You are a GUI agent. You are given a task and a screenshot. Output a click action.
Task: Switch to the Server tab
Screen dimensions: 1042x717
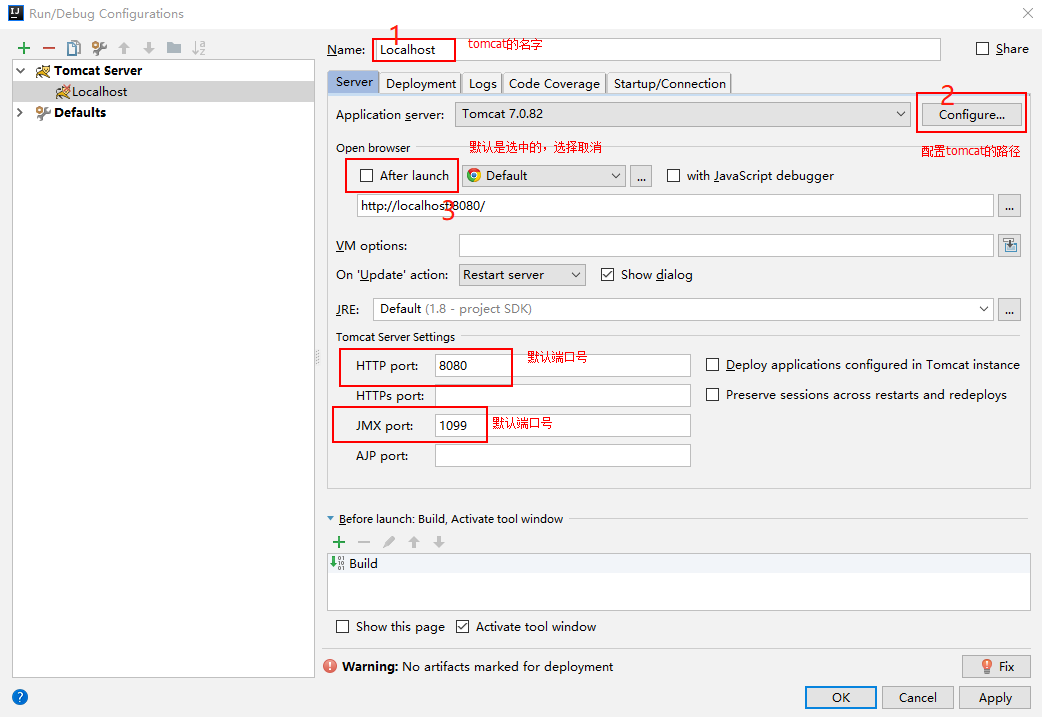tap(354, 82)
